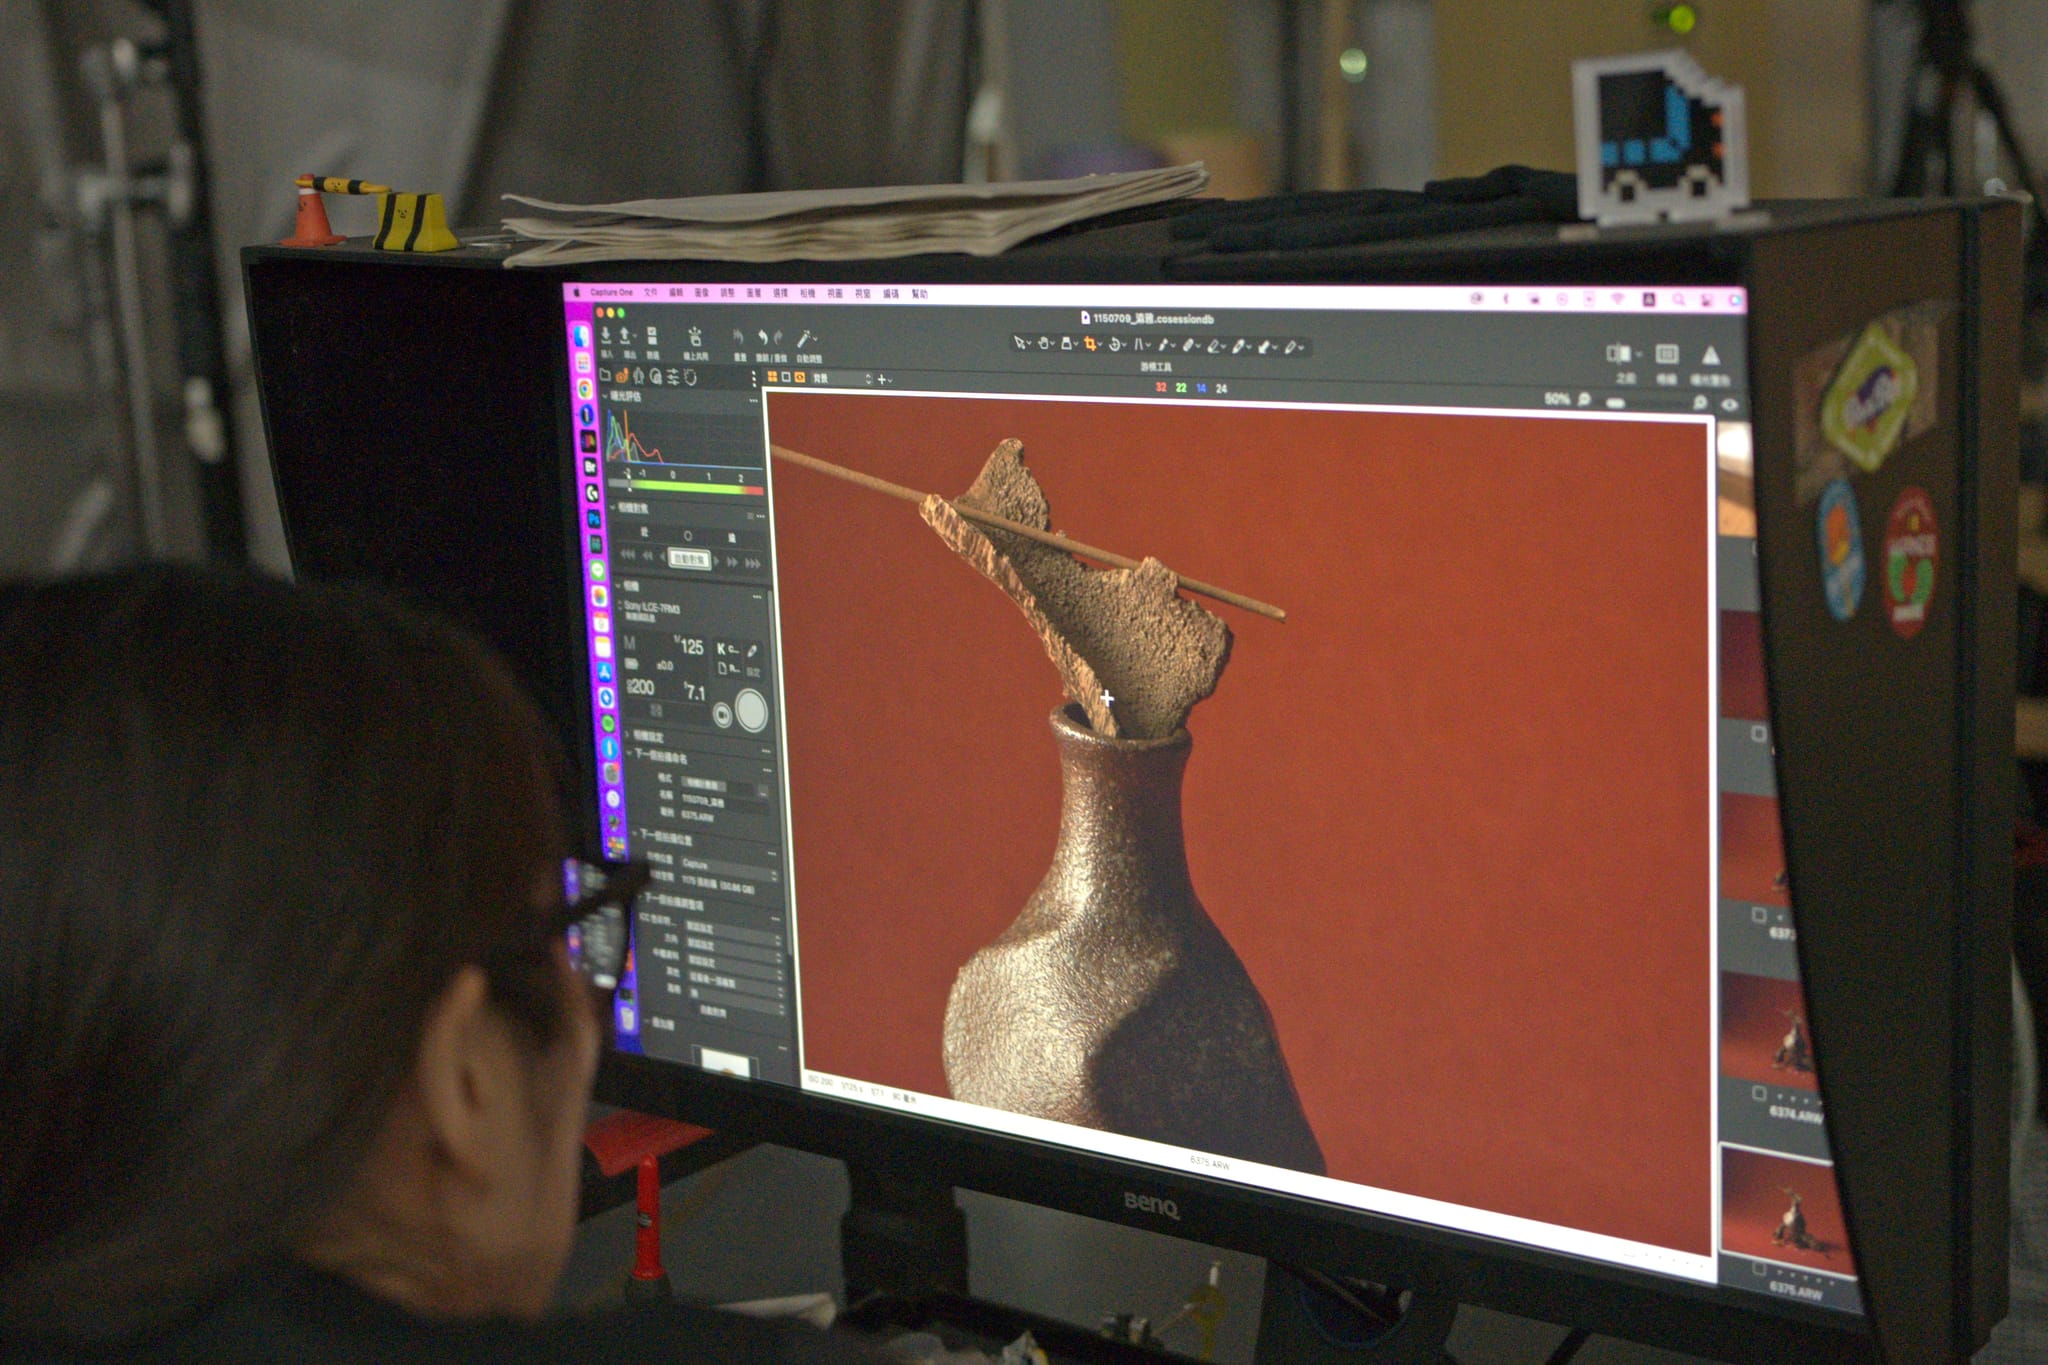Click the shutter speed 125 value
This screenshot has height=1365, width=2048.
tap(690, 647)
